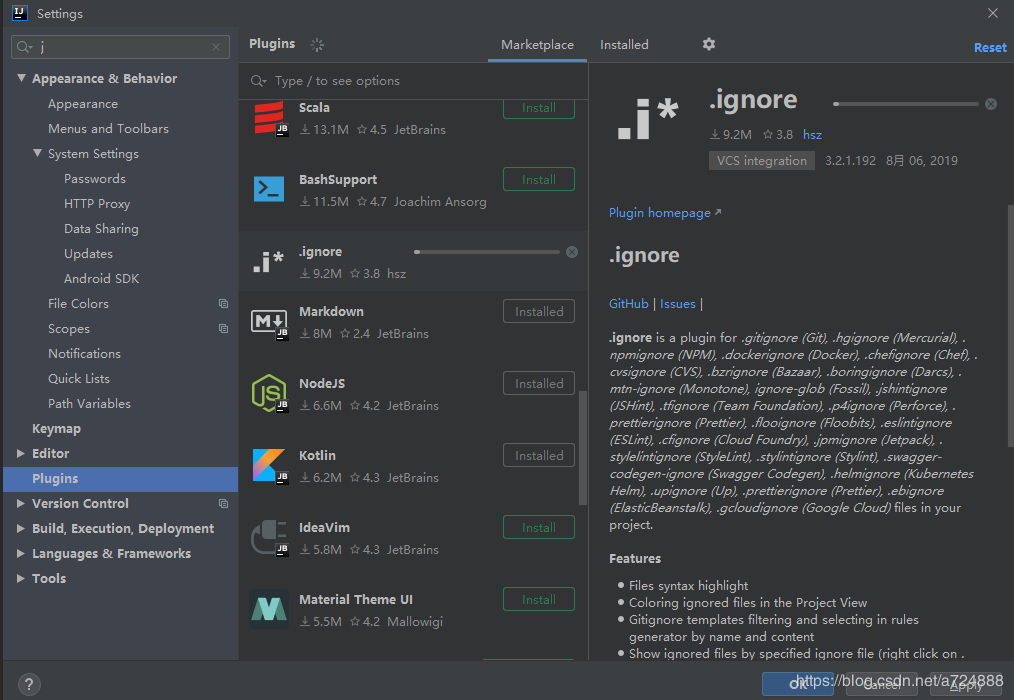
Task: Switch to the Marketplace tab
Action: pos(537,45)
